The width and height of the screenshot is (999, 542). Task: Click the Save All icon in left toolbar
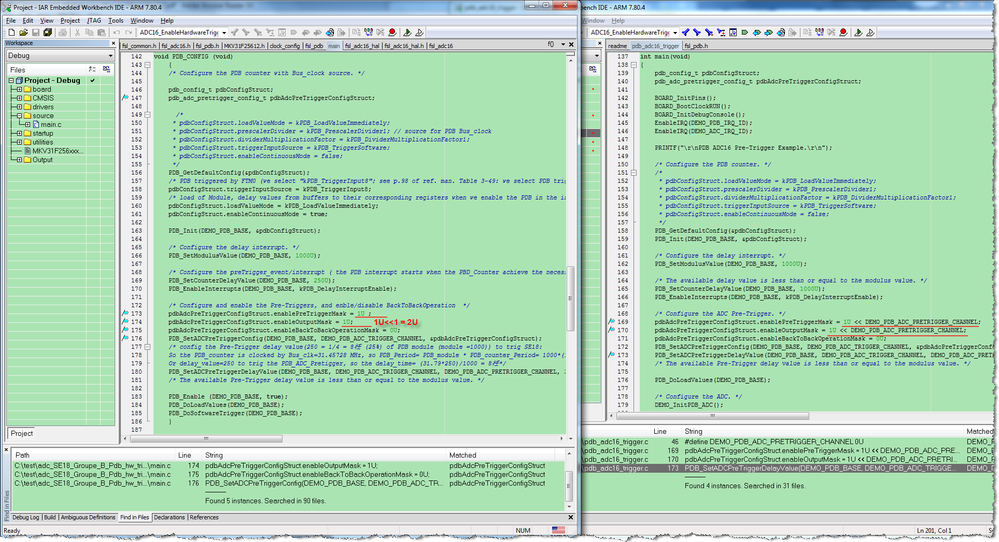click(48, 32)
